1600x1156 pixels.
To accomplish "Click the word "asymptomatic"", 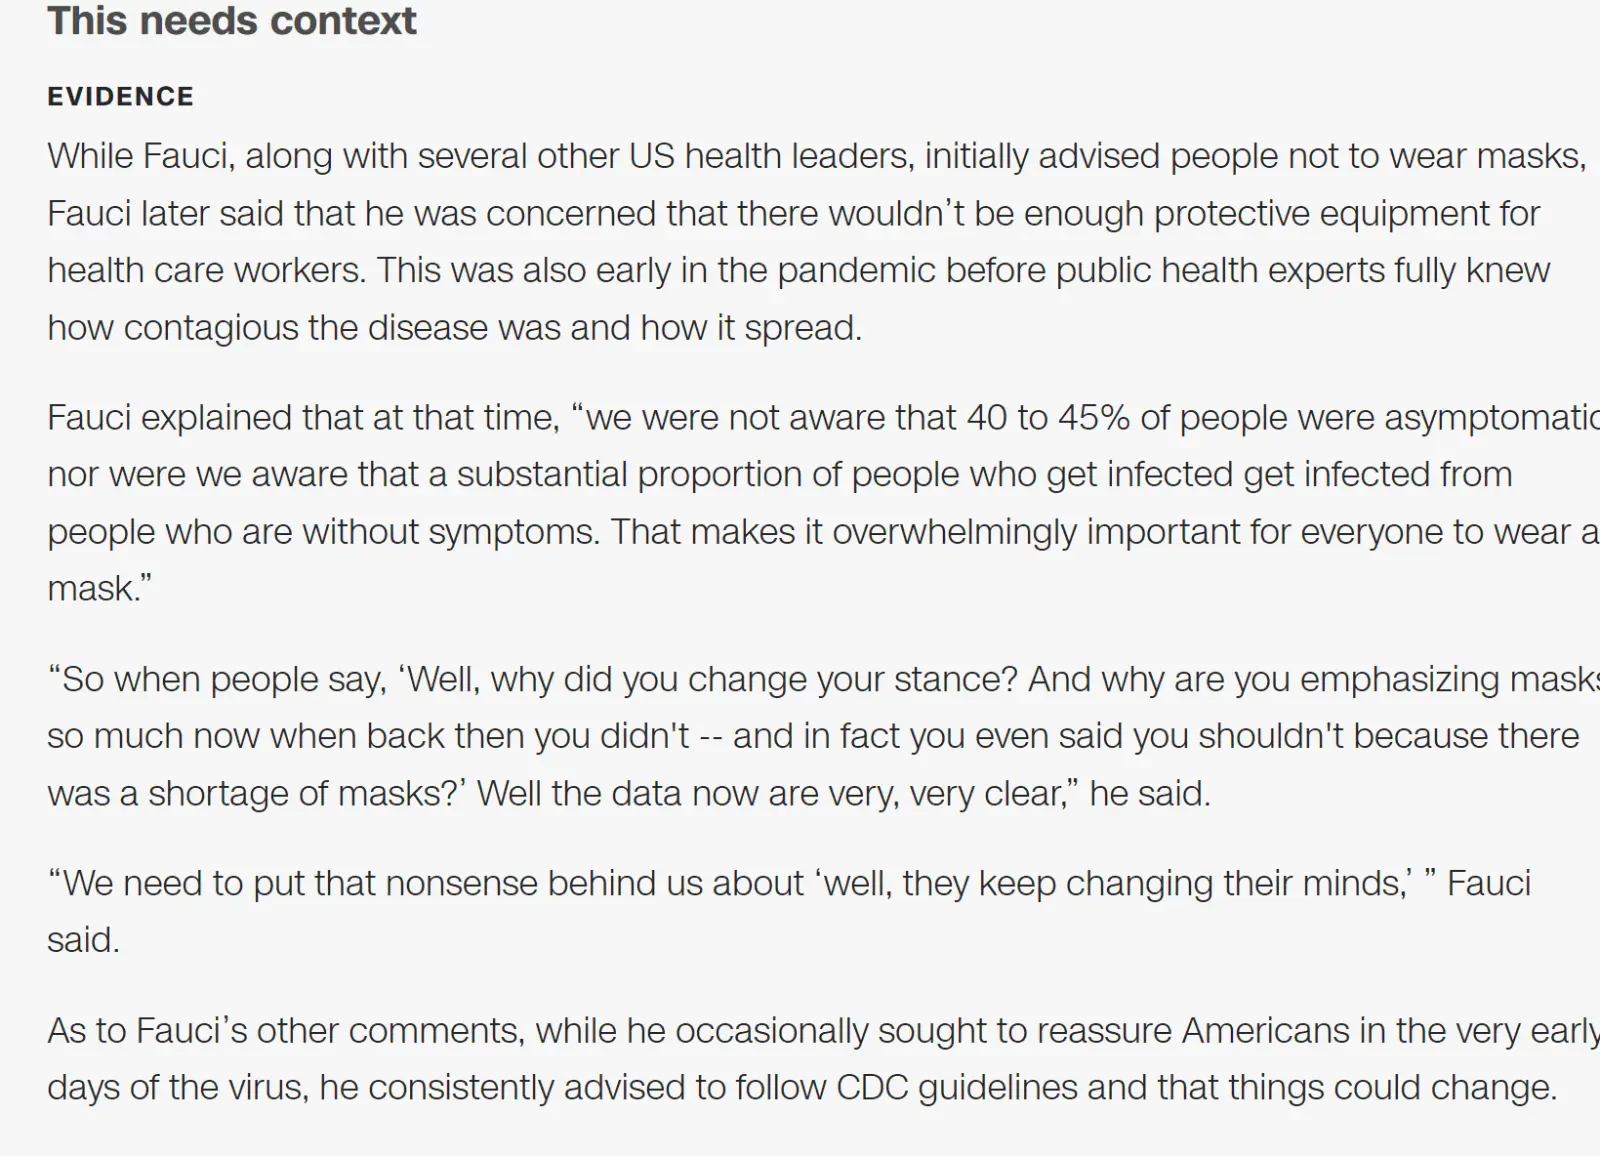I will pyautogui.click(x=1490, y=418).
